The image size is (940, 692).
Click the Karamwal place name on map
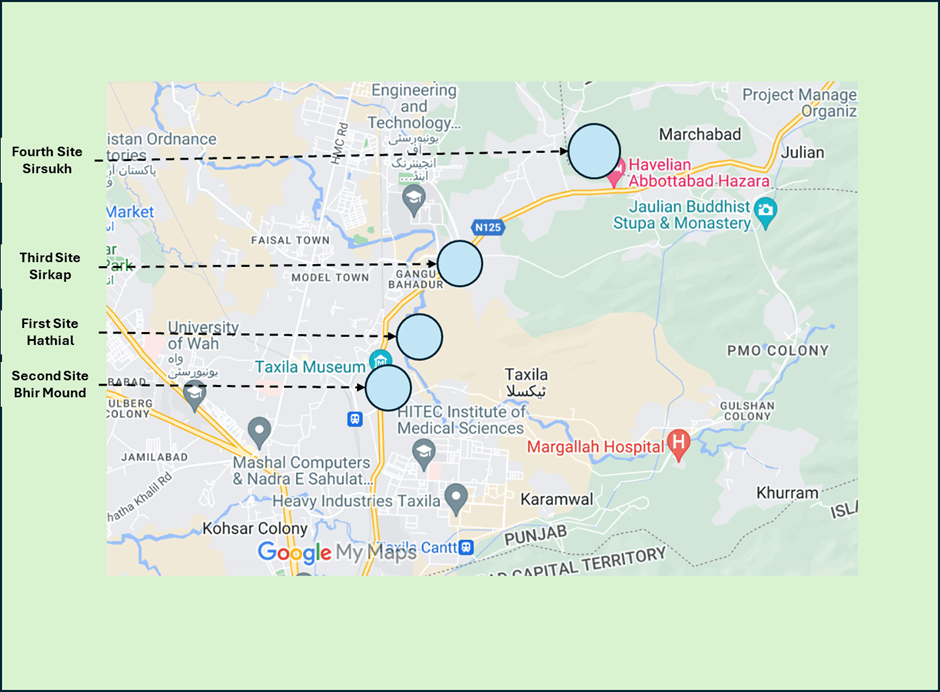557,499
